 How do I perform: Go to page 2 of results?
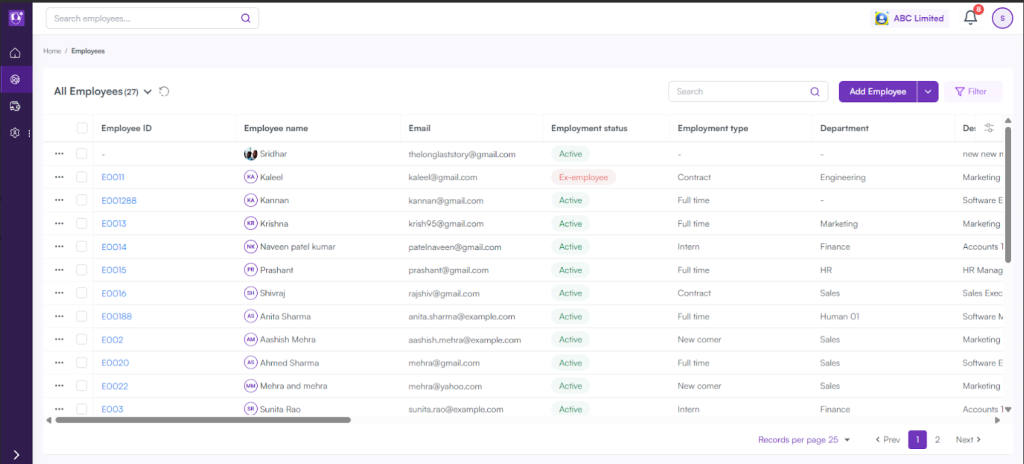pyautogui.click(x=937, y=439)
